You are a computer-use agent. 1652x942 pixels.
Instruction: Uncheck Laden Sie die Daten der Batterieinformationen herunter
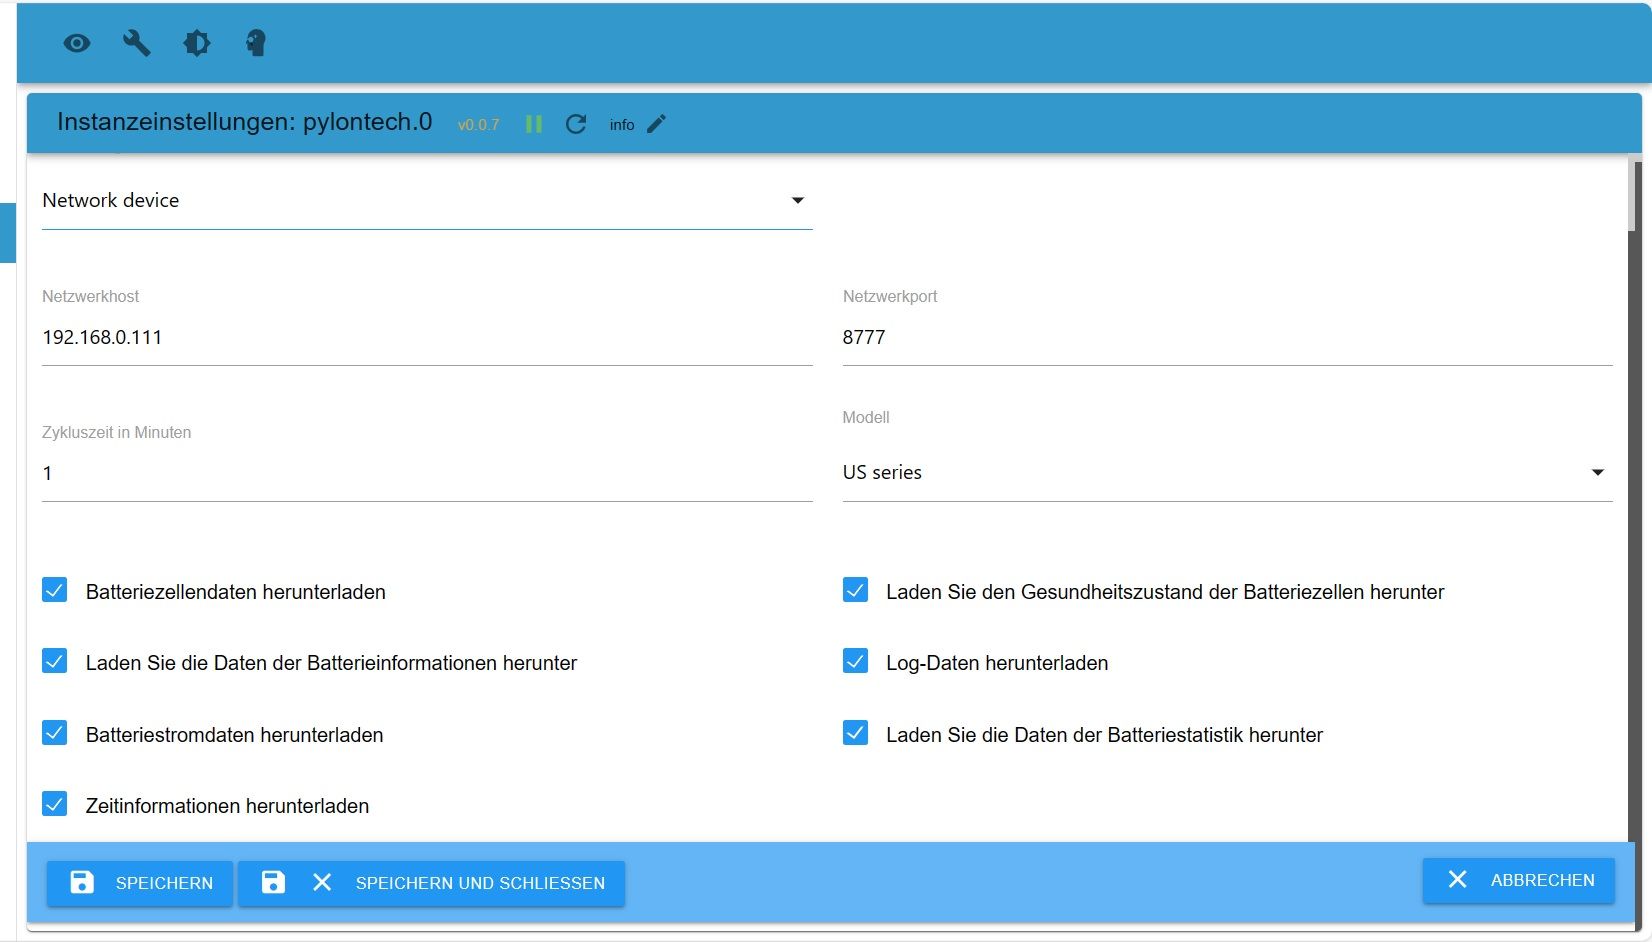55,661
